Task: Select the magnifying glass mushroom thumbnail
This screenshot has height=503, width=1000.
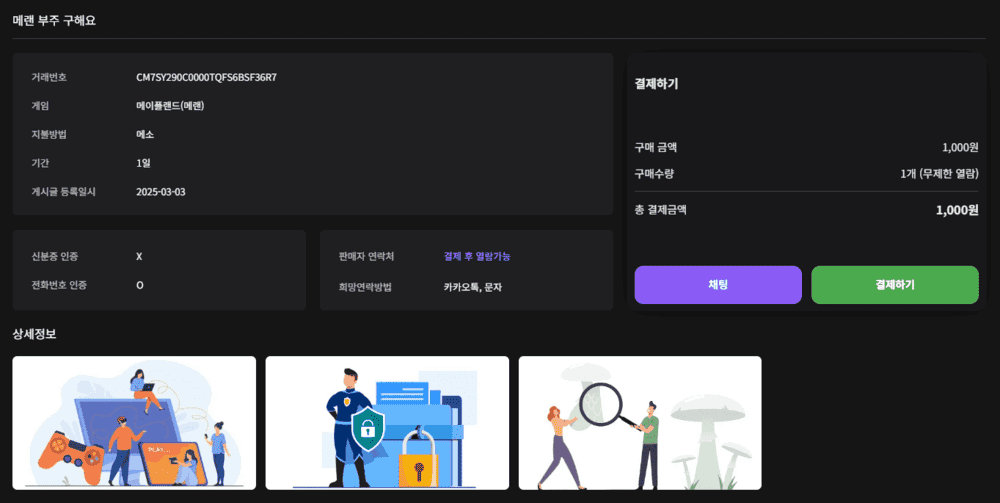Action: point(640,422)
